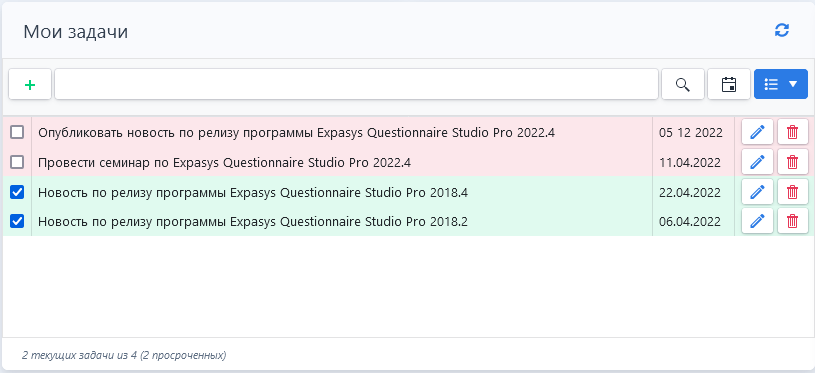Delete the Провести семинар task

coord(793,163)
